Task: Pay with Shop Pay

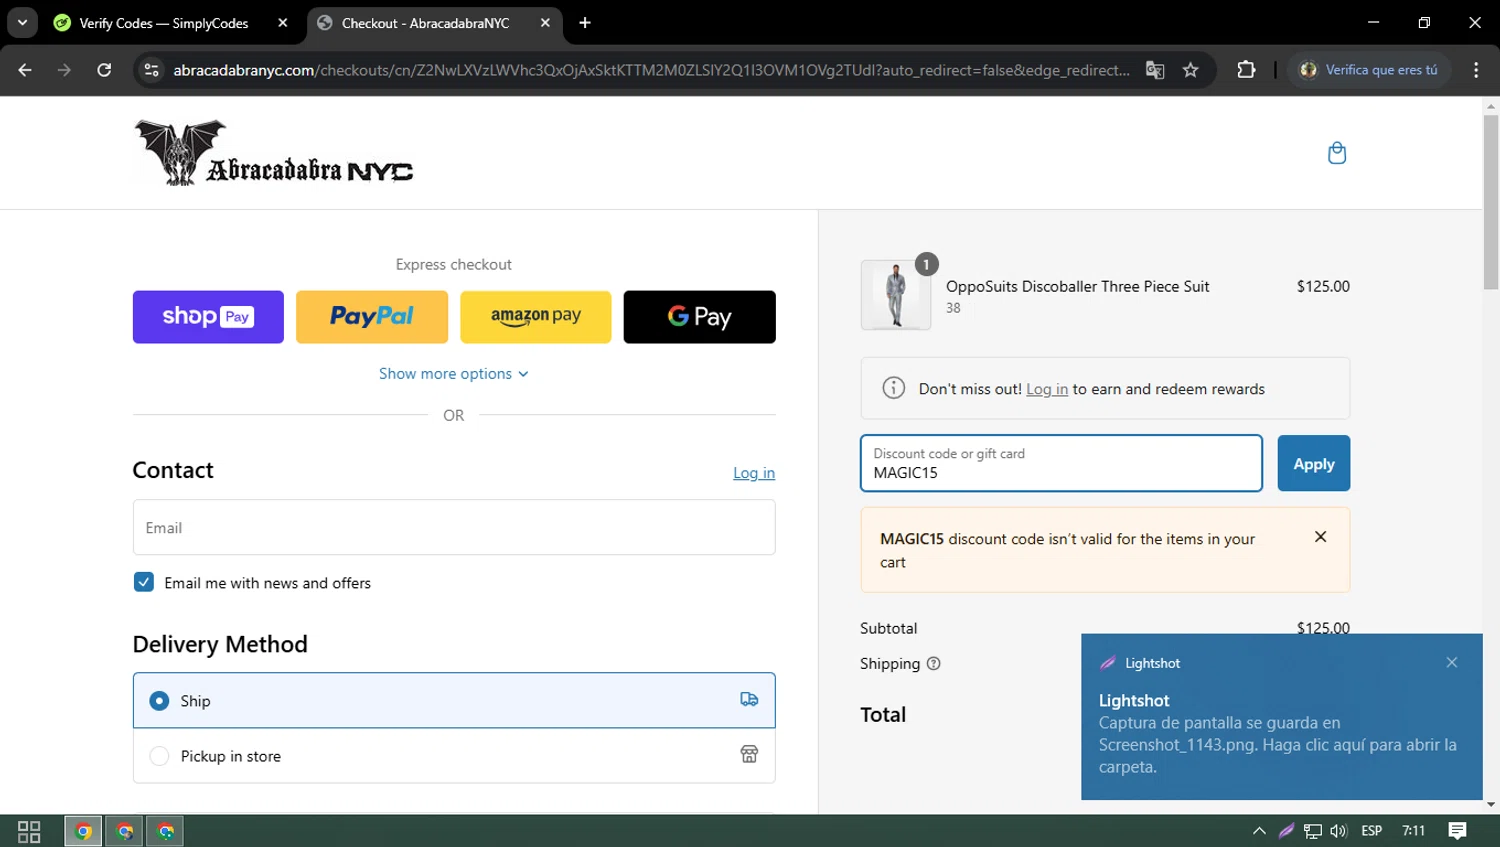Action: point(208,317)
